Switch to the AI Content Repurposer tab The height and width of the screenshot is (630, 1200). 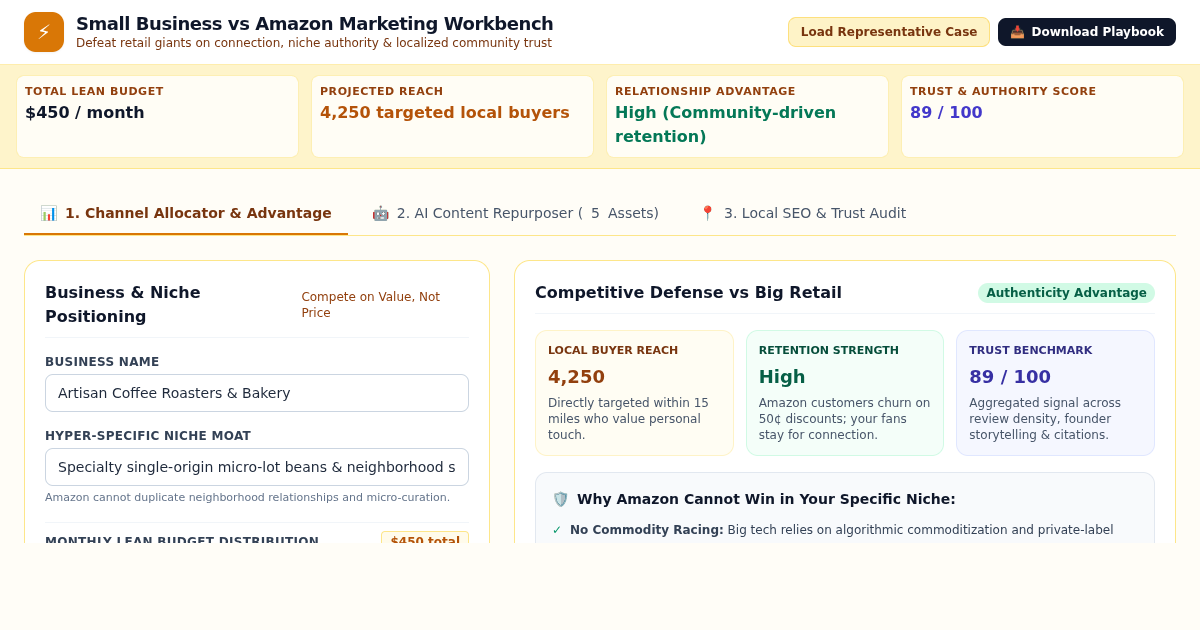coord(515,213)
